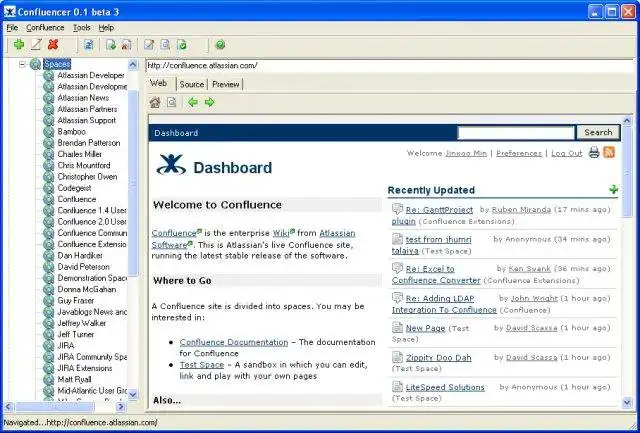This screenshot has height=433, width=640.
Task: Click the orange RSS feed icon
Action: coord(609,153)
